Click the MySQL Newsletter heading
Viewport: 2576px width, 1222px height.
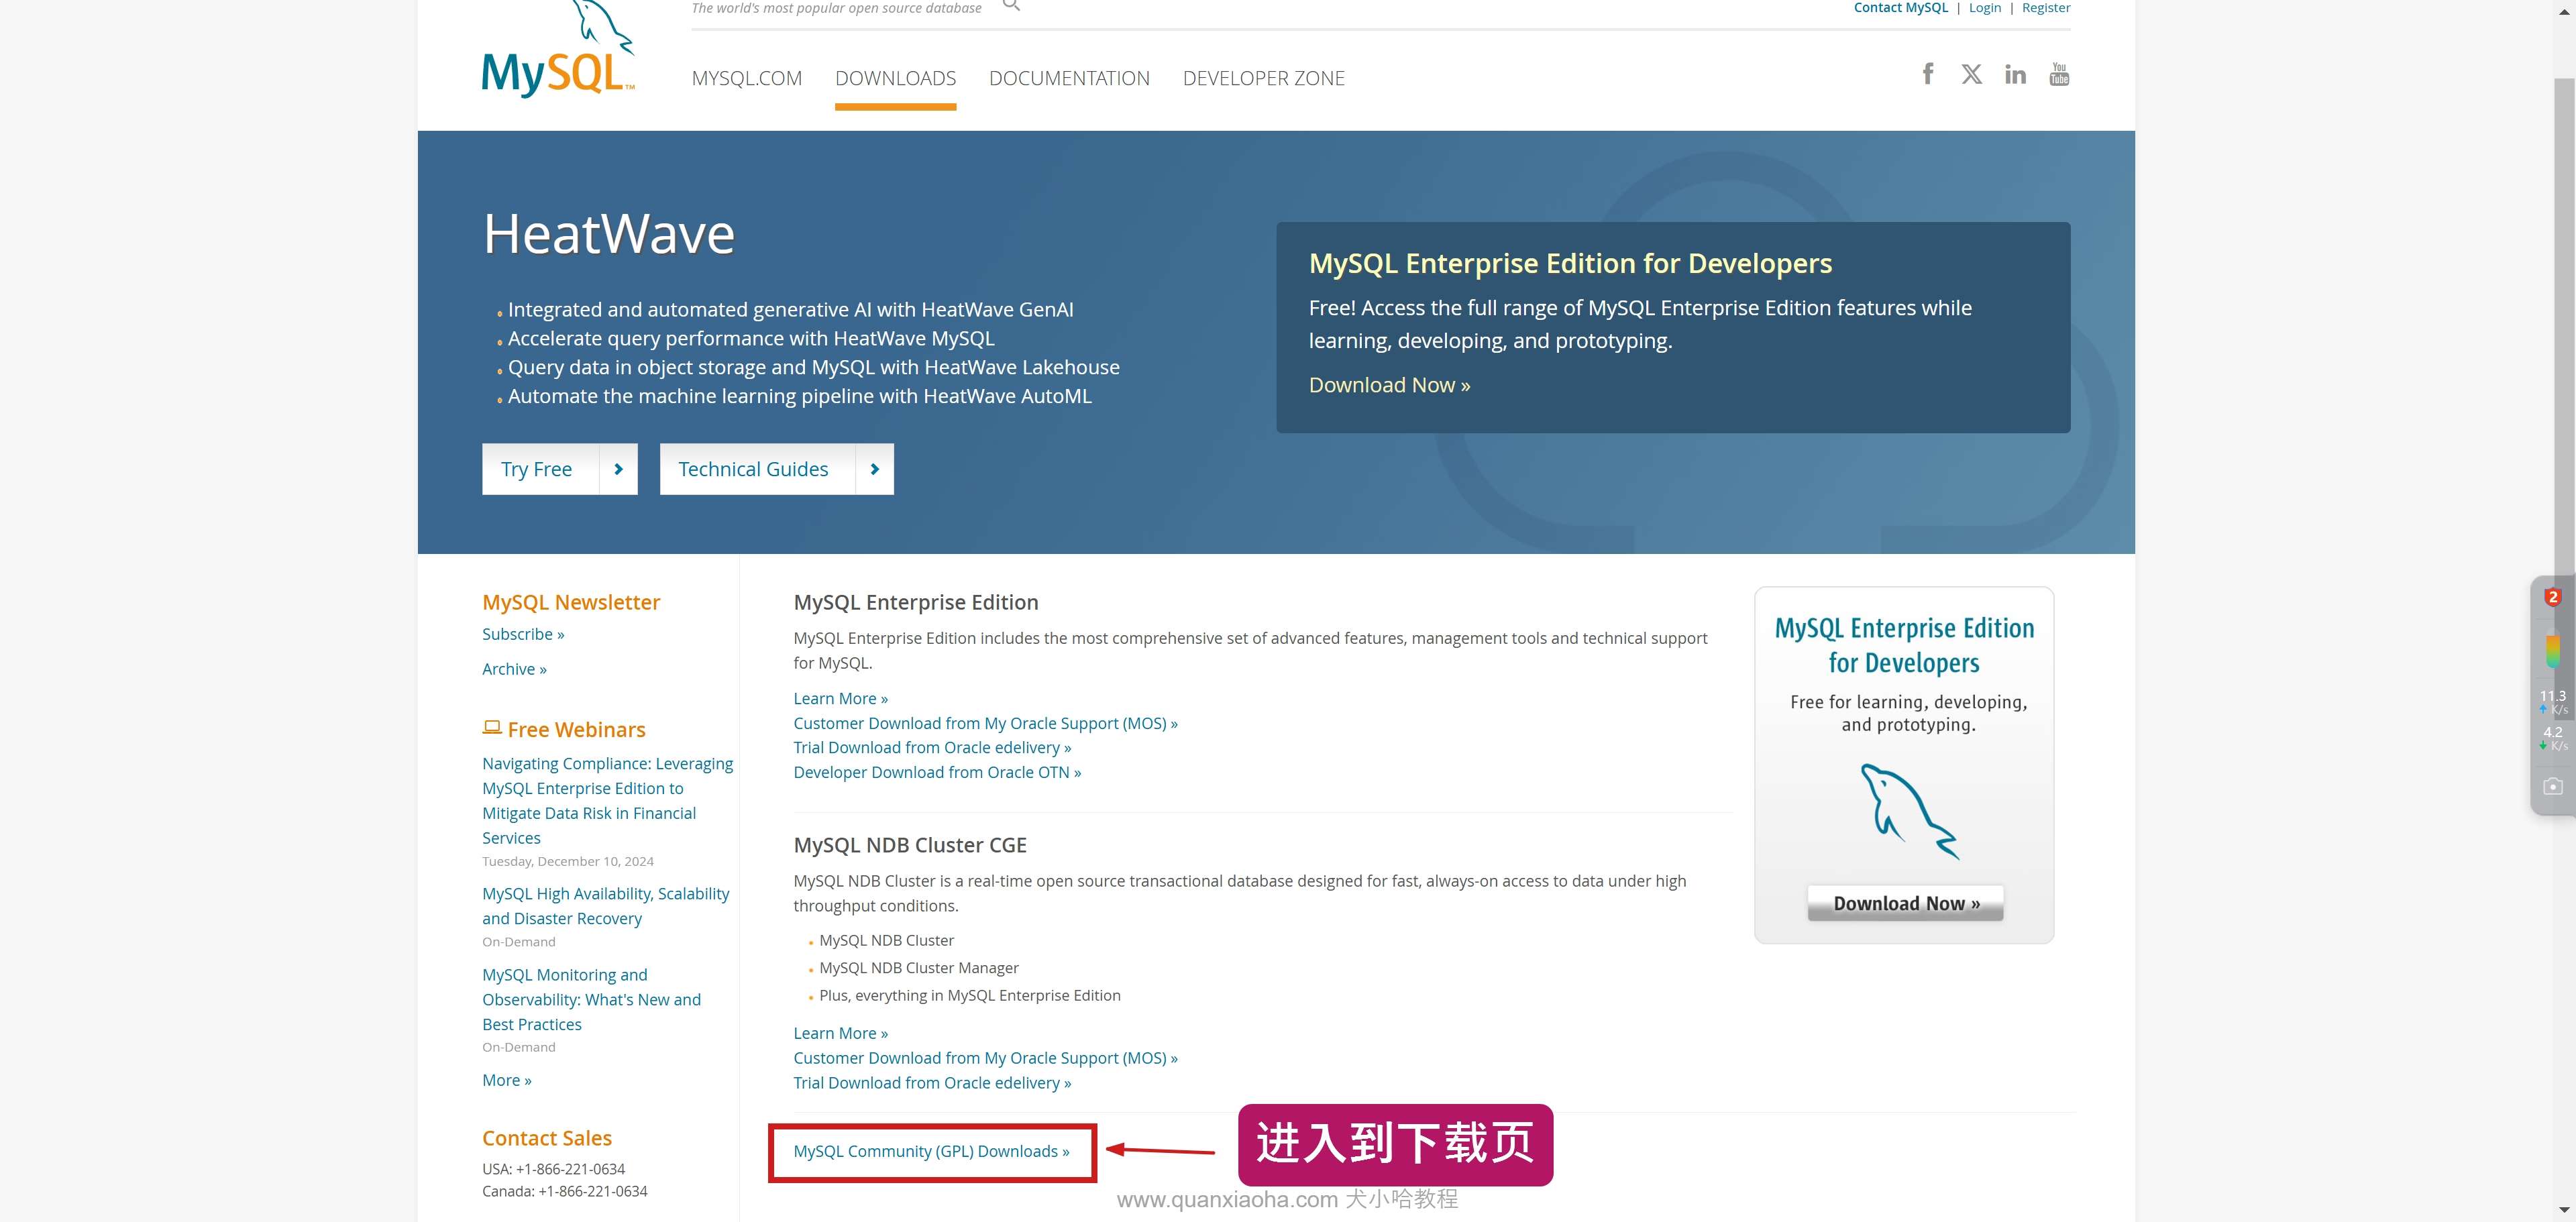(x=571, y=602)
